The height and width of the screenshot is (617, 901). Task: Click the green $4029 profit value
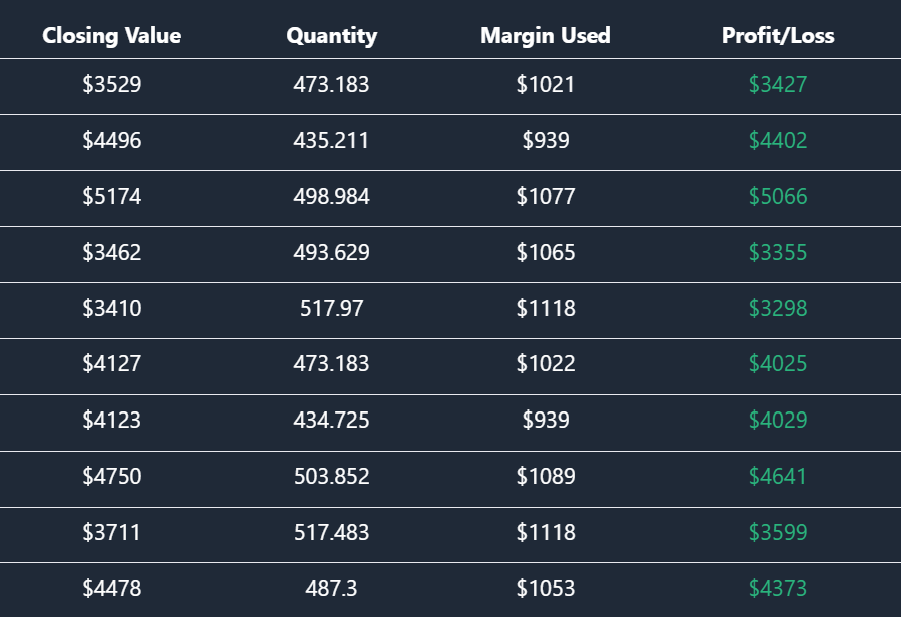(778, 421)
